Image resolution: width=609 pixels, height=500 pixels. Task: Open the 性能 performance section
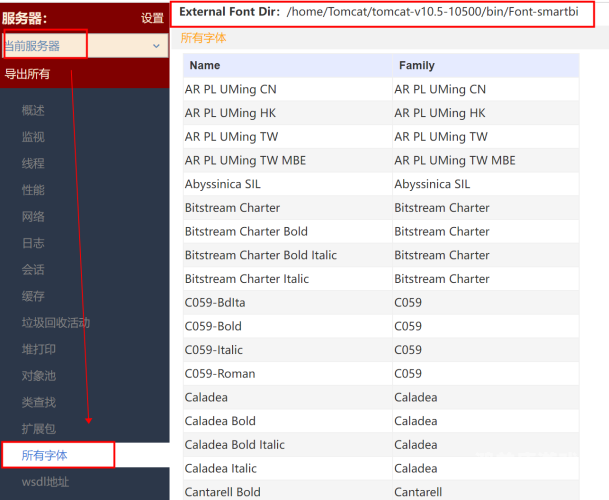(33, 190)
